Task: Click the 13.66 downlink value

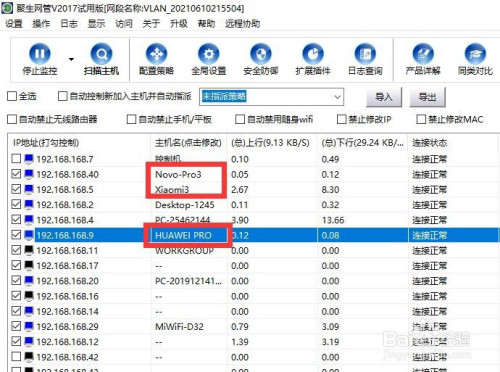Action: (x=333, y=220)
